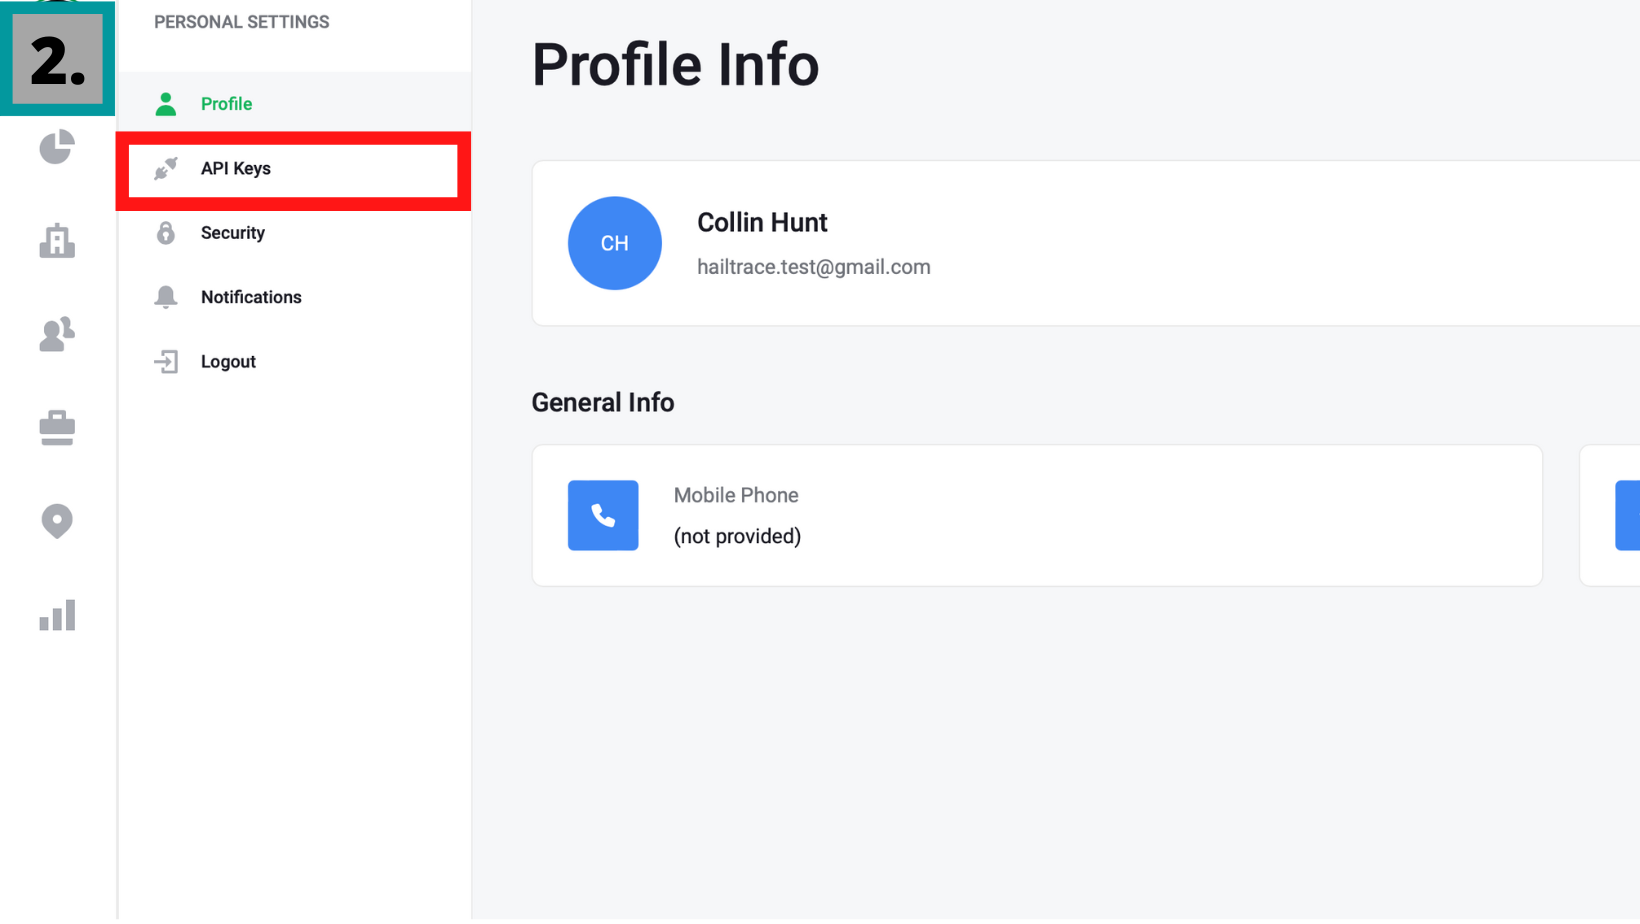Click the blue phone icon tile
The height and width of the screenshot is (924, 1640).
(x=603, y=515)
